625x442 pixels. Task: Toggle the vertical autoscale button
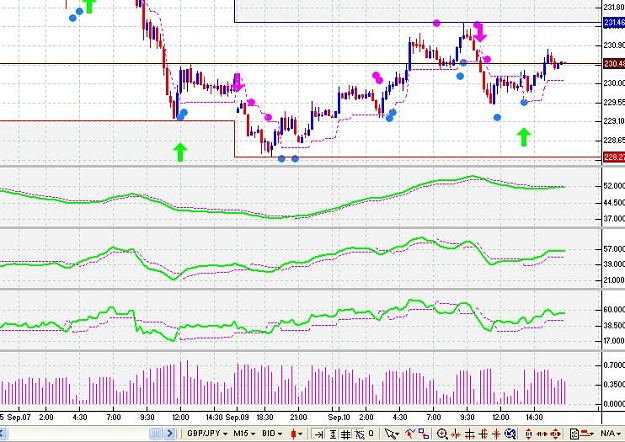point(332,434)
